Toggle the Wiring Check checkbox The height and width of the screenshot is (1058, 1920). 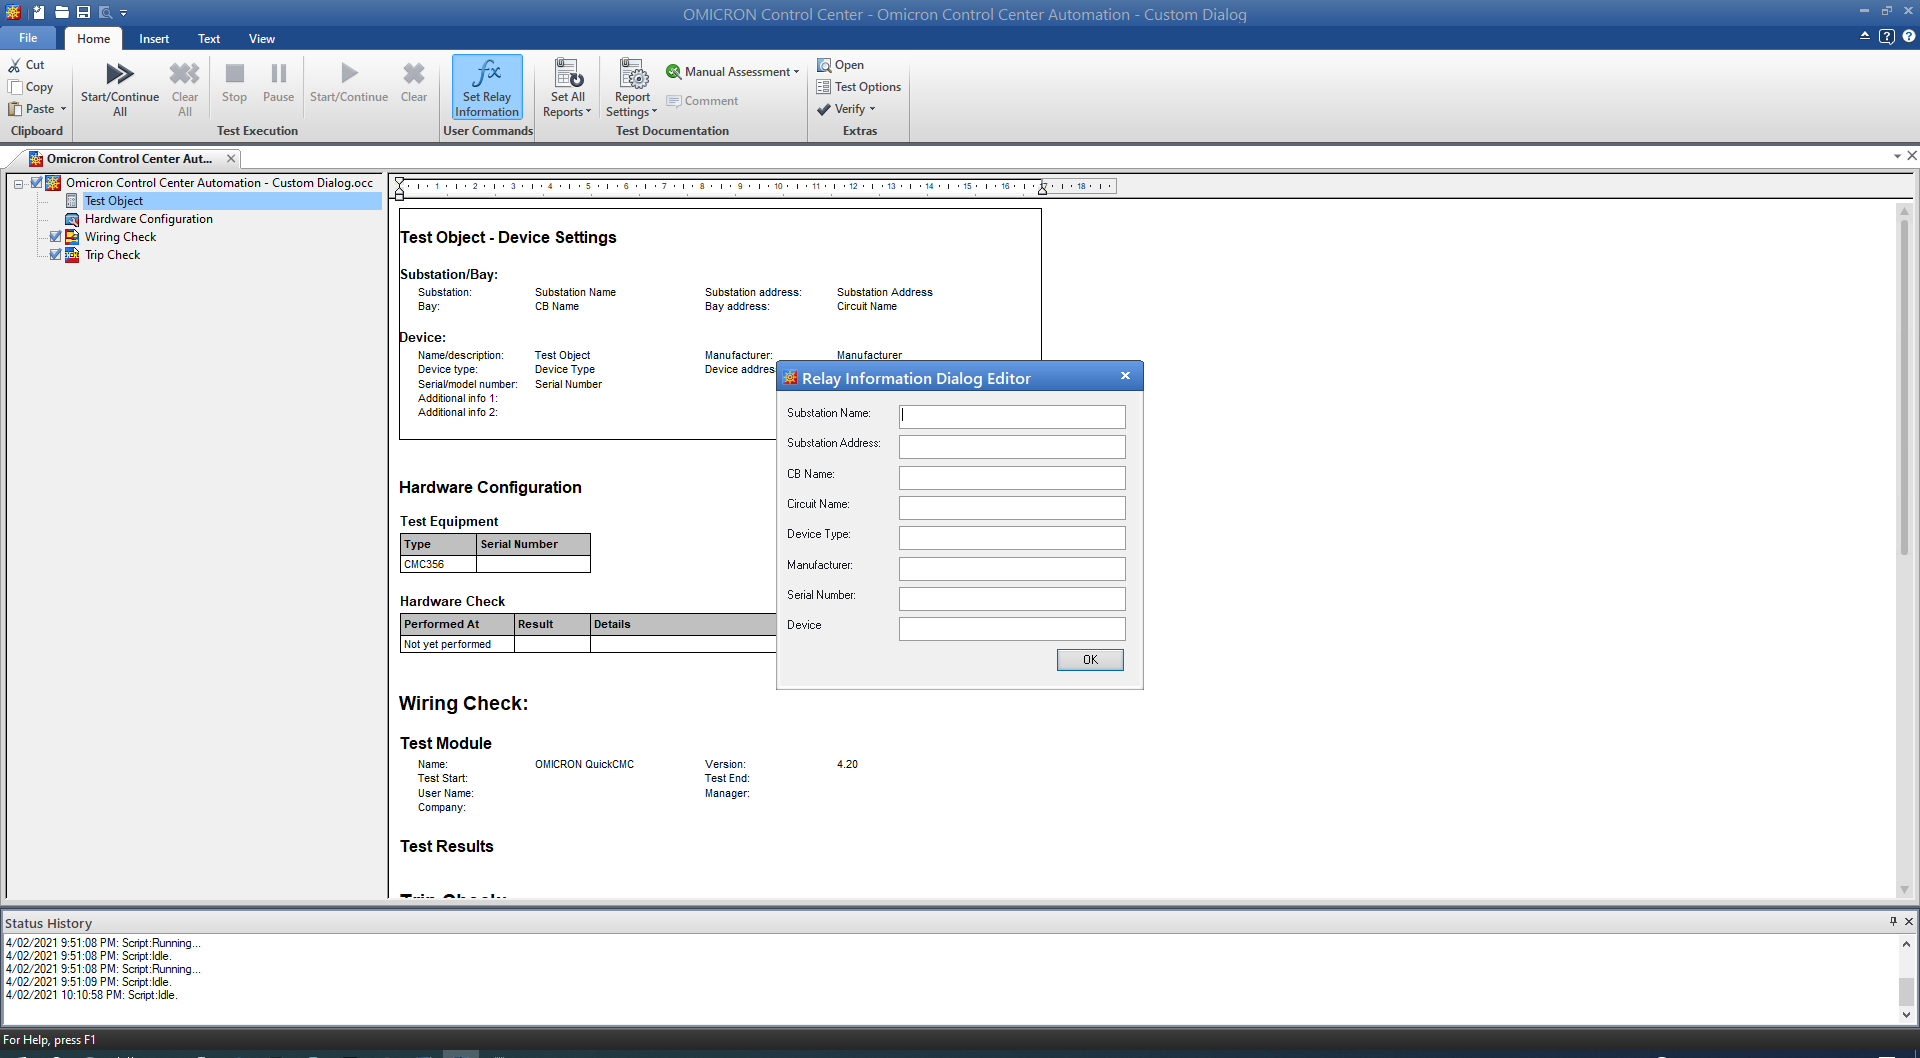pos(56,237)
